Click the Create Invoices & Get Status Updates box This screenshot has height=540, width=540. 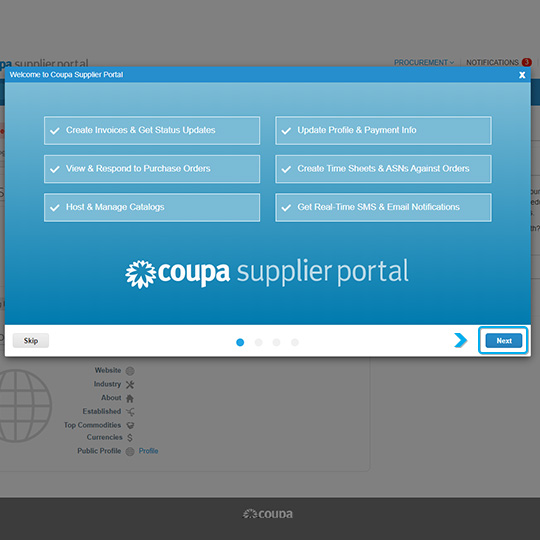[x=152, y=131]
